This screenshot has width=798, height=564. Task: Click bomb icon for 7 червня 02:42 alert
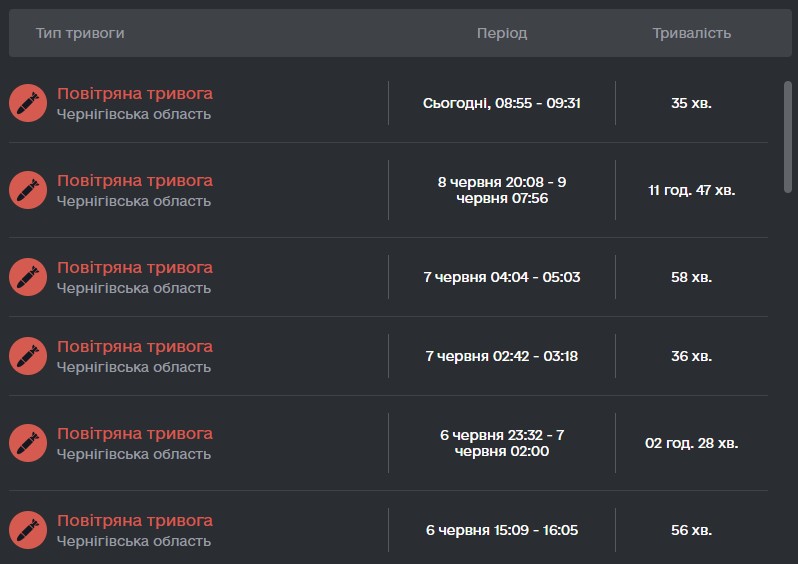coord(28,356)
